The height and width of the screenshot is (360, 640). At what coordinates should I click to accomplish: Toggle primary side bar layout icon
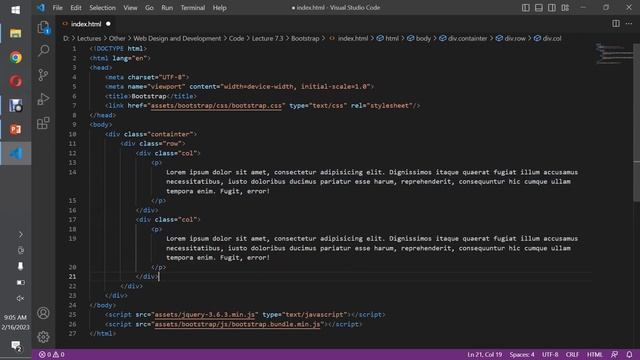526,8
